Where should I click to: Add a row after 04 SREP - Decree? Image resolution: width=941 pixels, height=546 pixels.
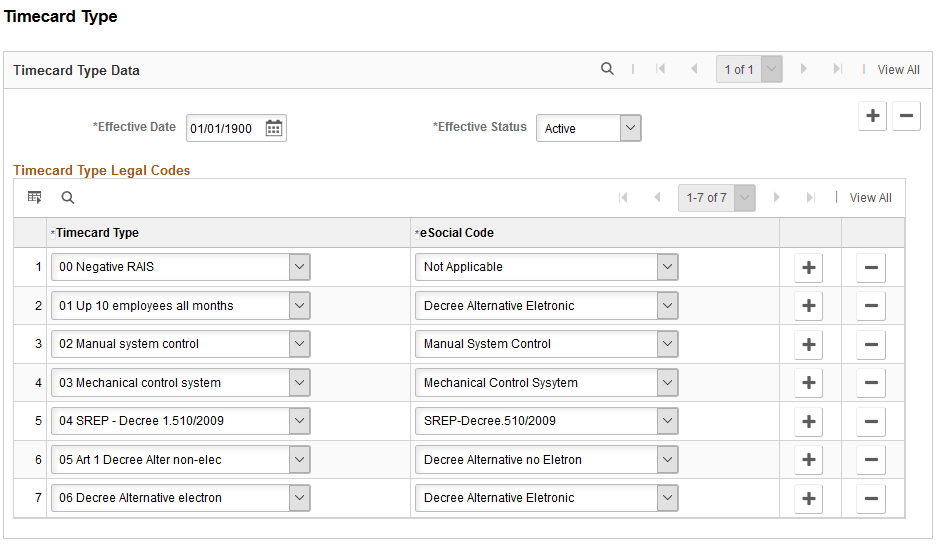(808, 421)
